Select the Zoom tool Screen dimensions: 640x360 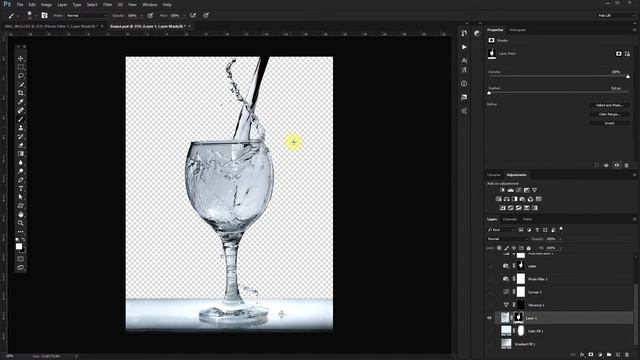click(x=20, y=223)
